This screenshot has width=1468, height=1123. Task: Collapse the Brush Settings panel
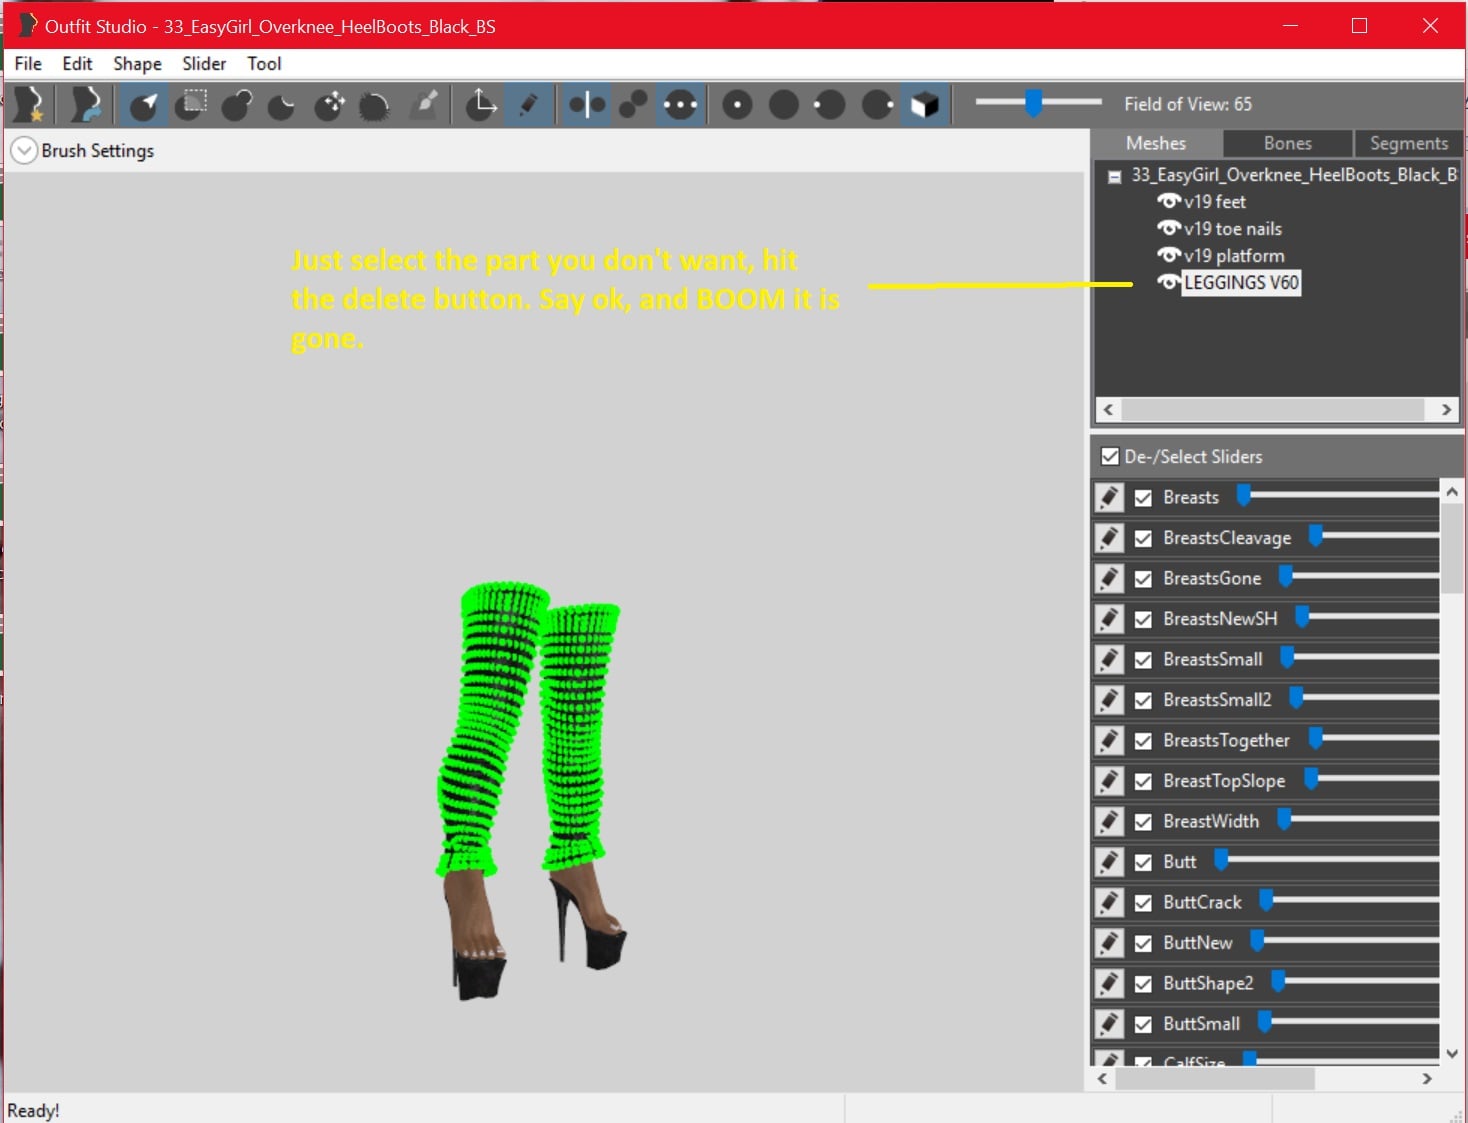(x=23, y=150)
